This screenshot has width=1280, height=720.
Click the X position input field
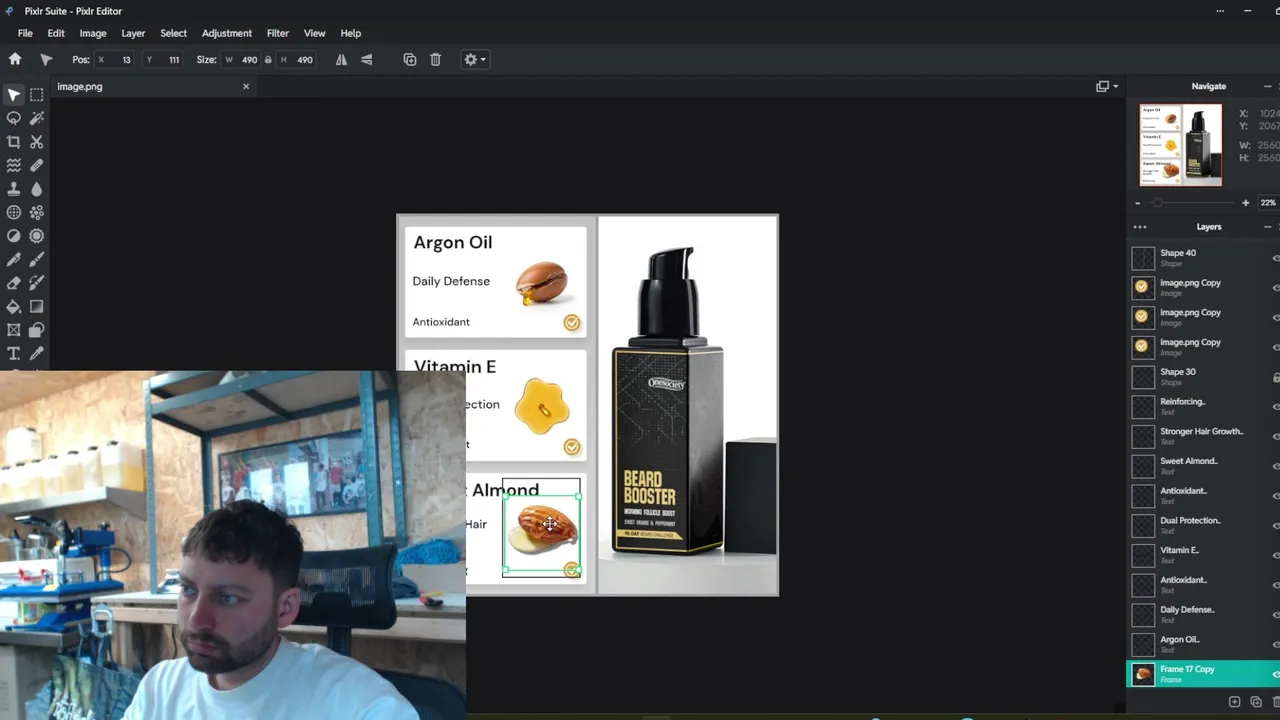(x=115, y=60)
